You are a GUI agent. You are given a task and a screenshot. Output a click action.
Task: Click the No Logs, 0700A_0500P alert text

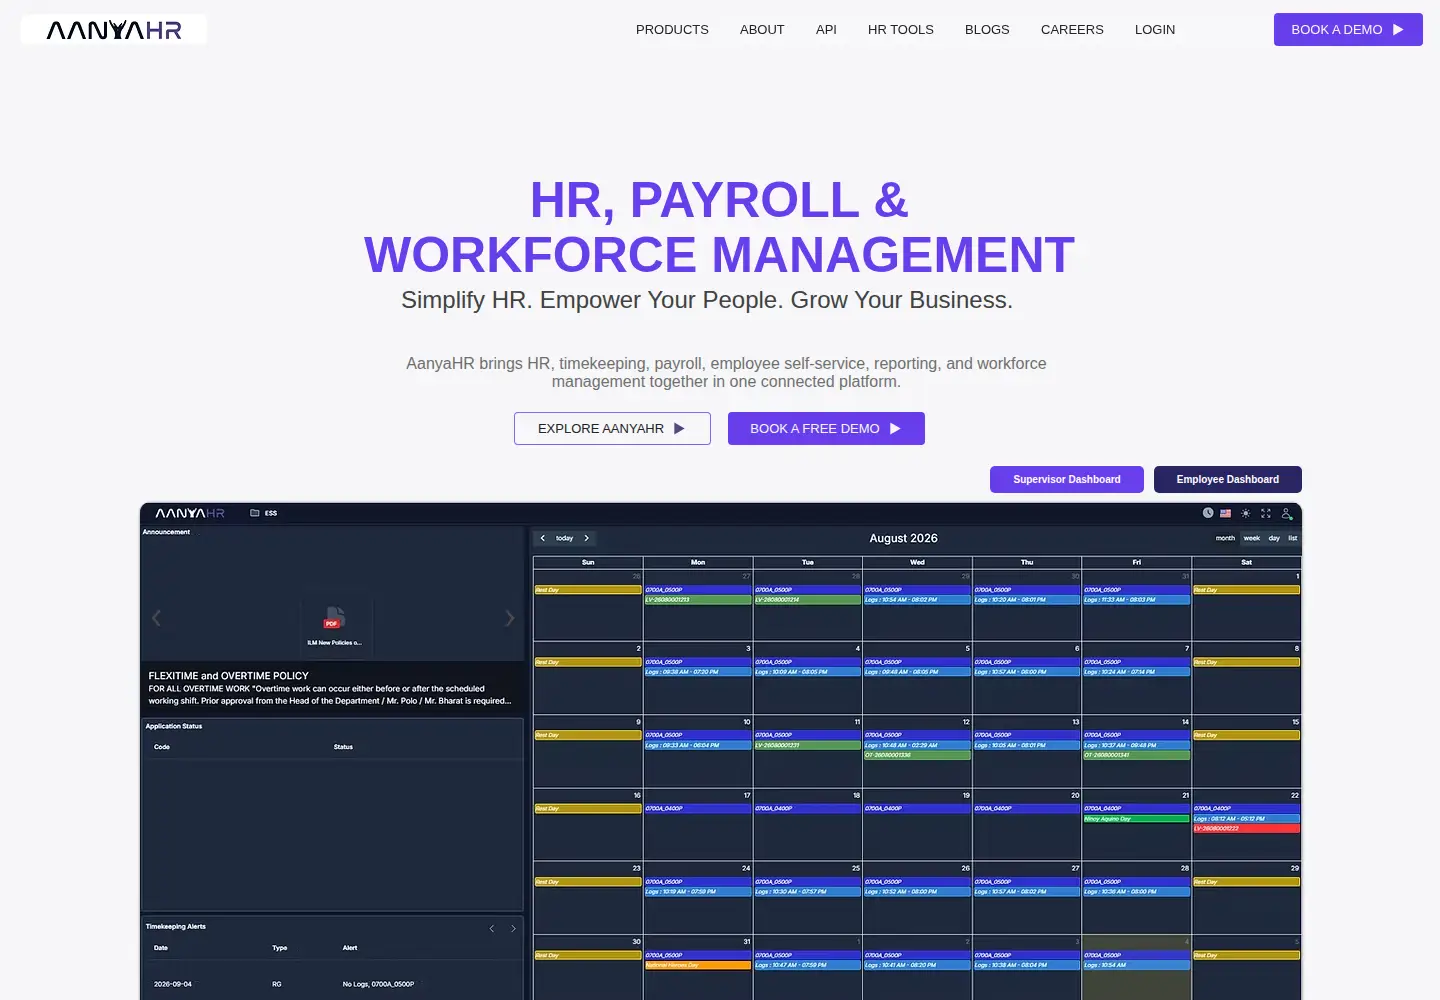378,985
